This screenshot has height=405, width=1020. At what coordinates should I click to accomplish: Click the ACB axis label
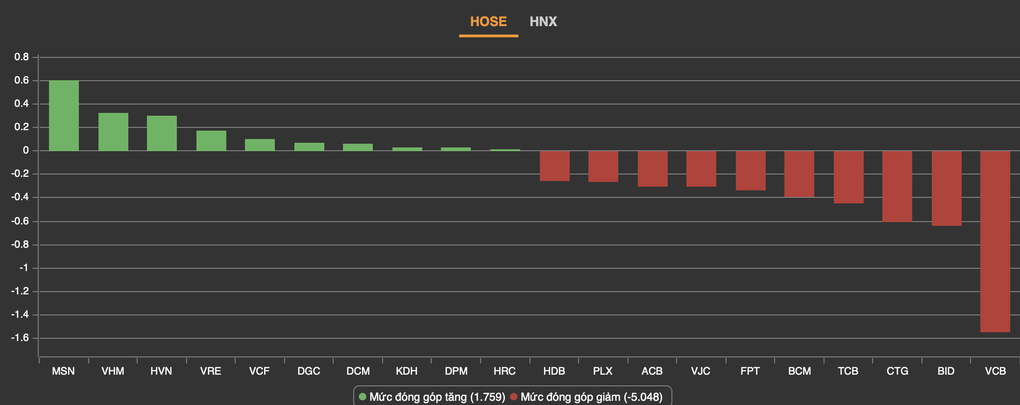652,371
